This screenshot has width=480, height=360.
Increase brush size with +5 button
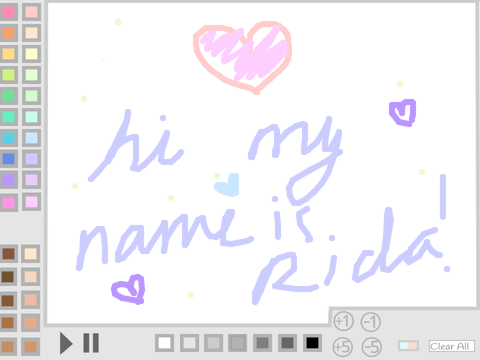tap(343, 347)
